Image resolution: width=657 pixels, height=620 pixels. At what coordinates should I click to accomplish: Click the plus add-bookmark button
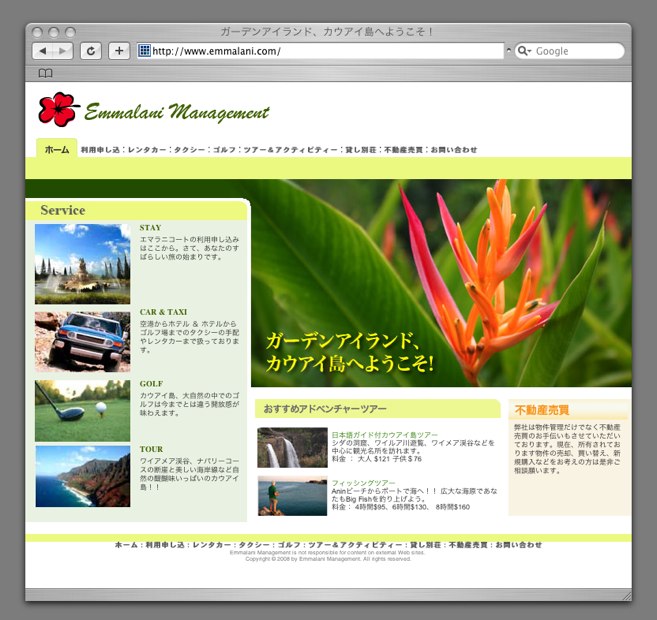[119, 51]
